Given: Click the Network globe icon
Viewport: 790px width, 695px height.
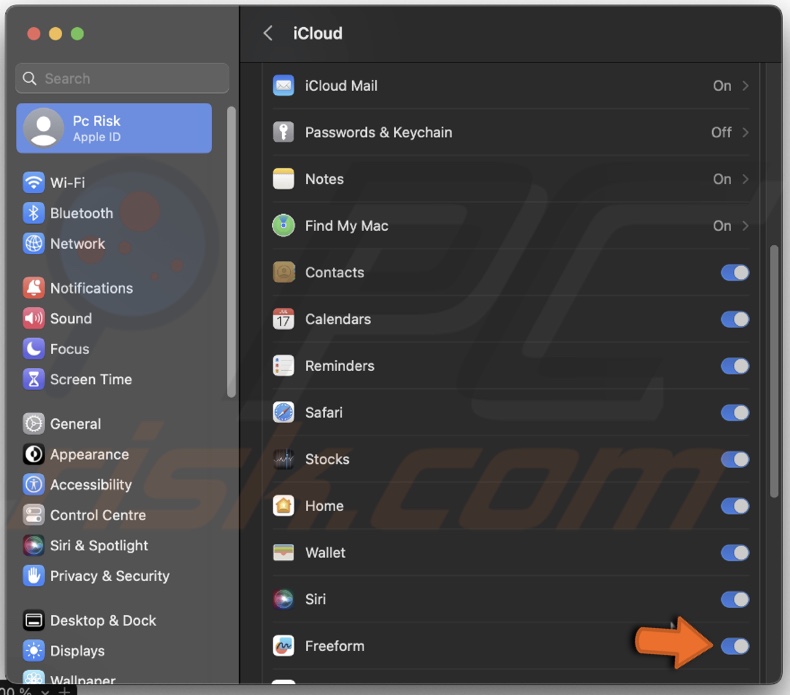Looking at the screenshot, I should pyautogui.click(x=34, y=243).
